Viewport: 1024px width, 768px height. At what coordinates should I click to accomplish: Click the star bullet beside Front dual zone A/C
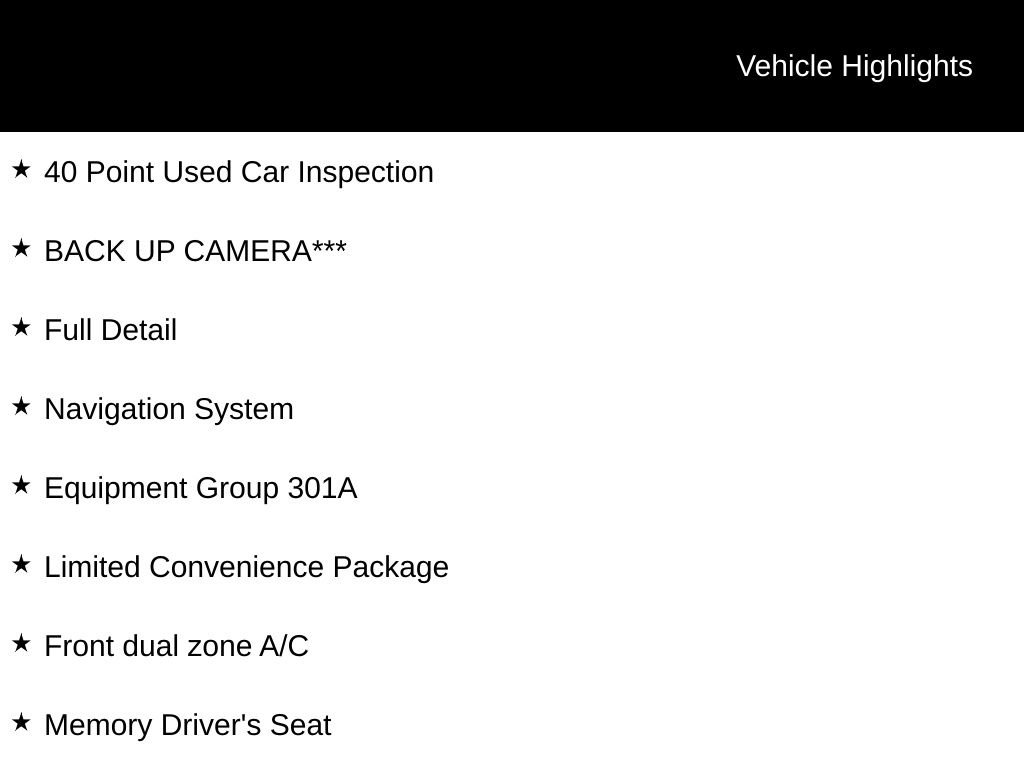(21, 644)
